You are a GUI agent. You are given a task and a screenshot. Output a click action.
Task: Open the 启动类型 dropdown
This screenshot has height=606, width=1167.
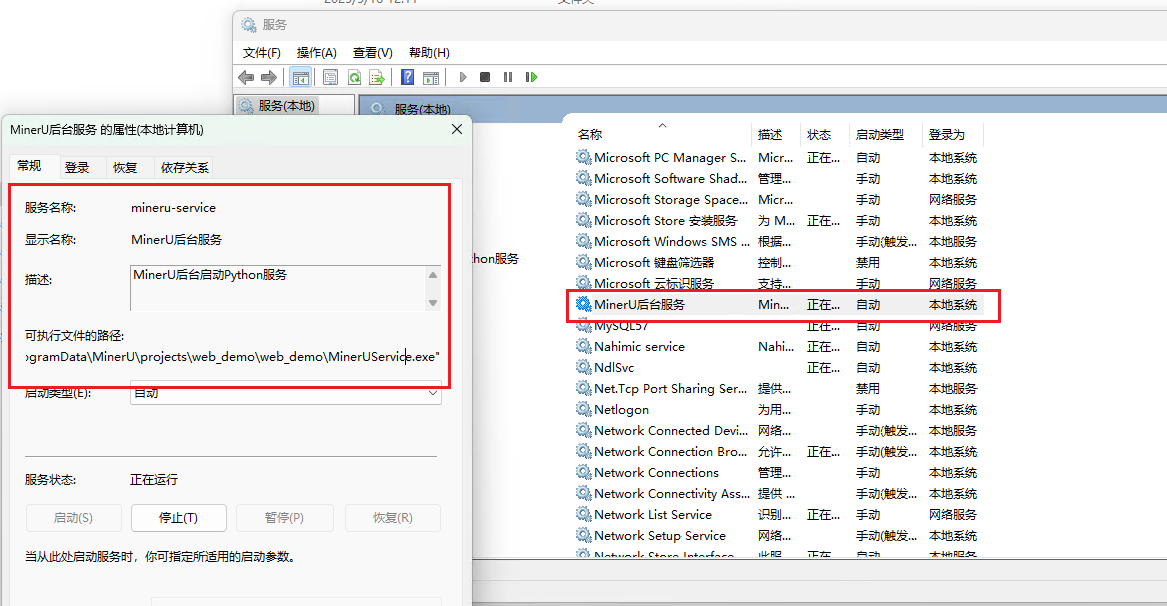286,393
